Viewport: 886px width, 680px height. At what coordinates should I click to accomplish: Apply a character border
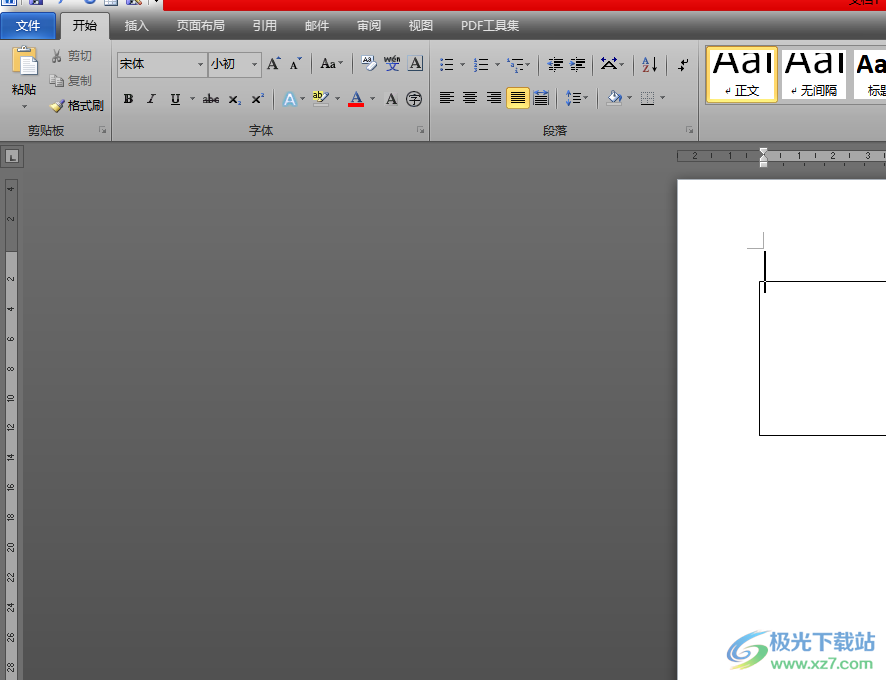[415, 64]
